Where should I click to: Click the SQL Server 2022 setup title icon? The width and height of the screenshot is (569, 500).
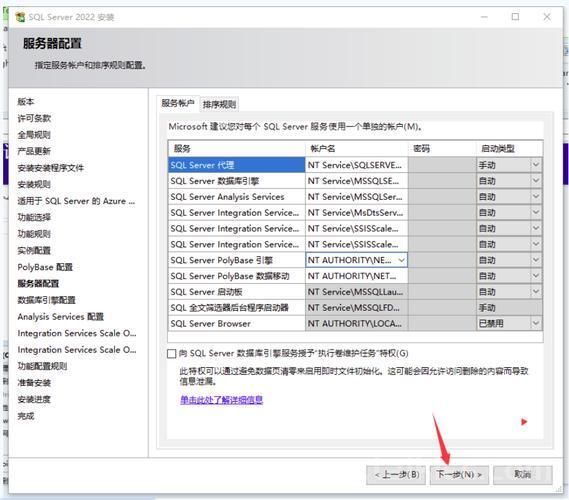point(20,17)
